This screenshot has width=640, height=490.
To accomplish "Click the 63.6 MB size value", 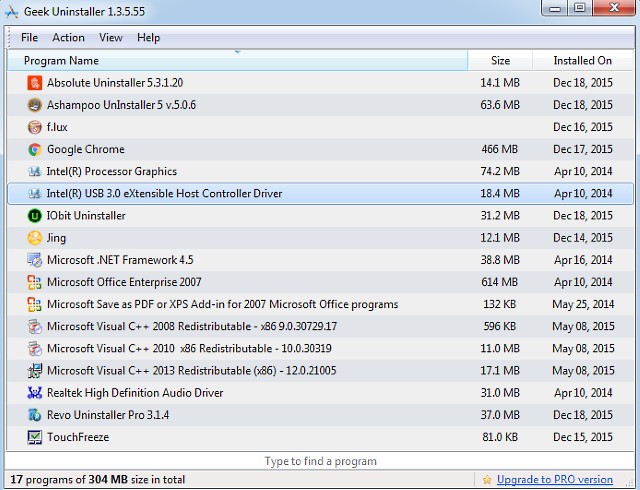I will [x=500, y=105].
